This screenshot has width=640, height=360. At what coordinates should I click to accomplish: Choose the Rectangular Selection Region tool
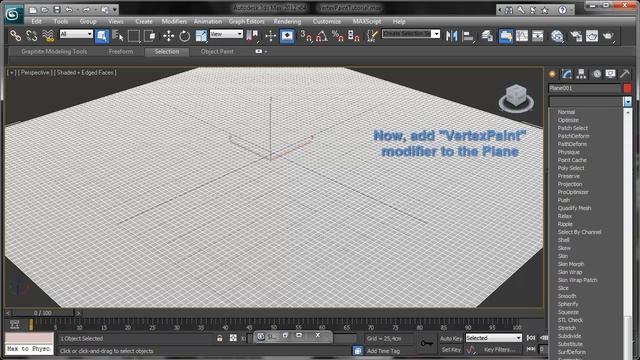[134, 36]
